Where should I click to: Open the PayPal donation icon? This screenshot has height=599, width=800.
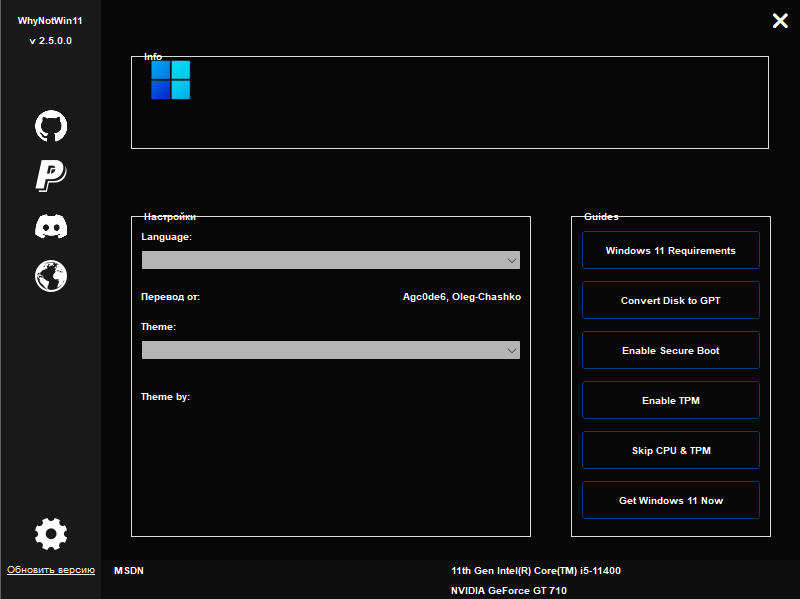coord(51,176)
